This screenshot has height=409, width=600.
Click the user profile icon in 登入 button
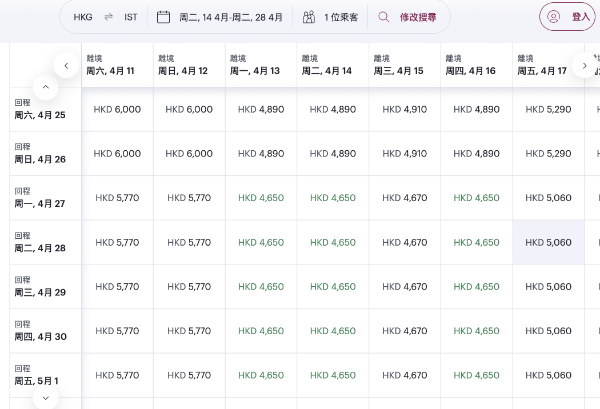(x=553, y=17)
